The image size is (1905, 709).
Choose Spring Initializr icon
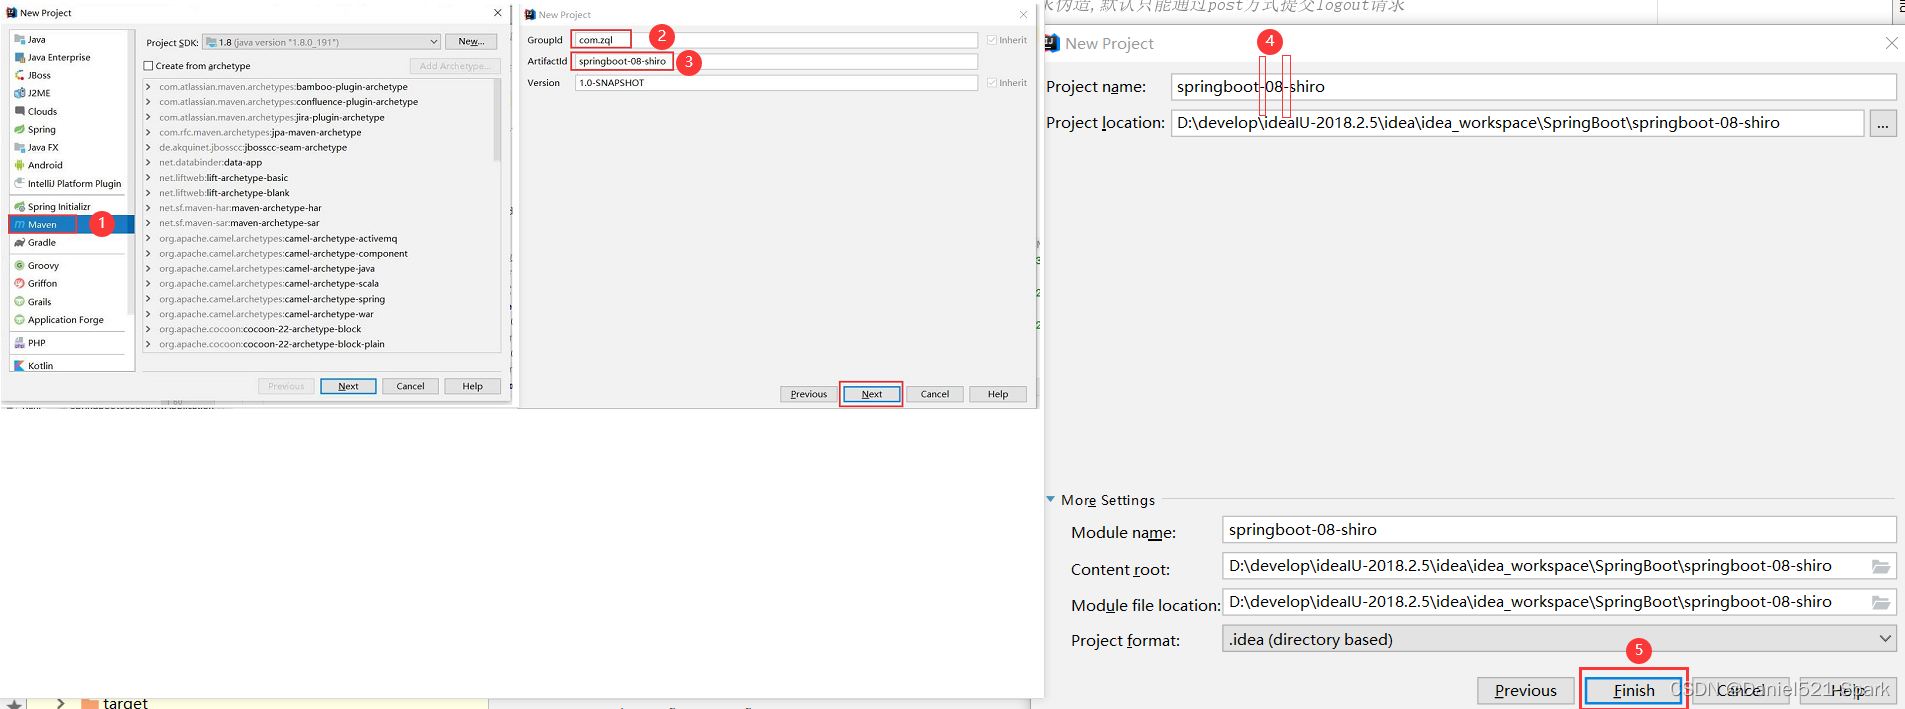tap(19, 207)
